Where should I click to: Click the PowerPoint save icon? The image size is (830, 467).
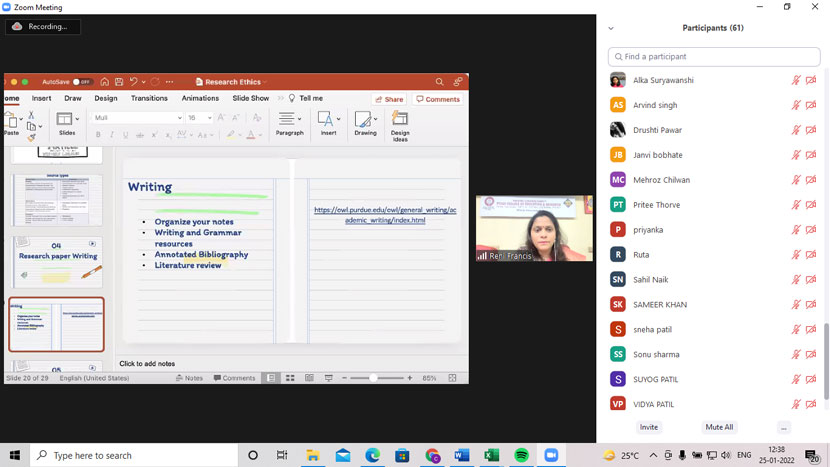click(x=119, y=82)
